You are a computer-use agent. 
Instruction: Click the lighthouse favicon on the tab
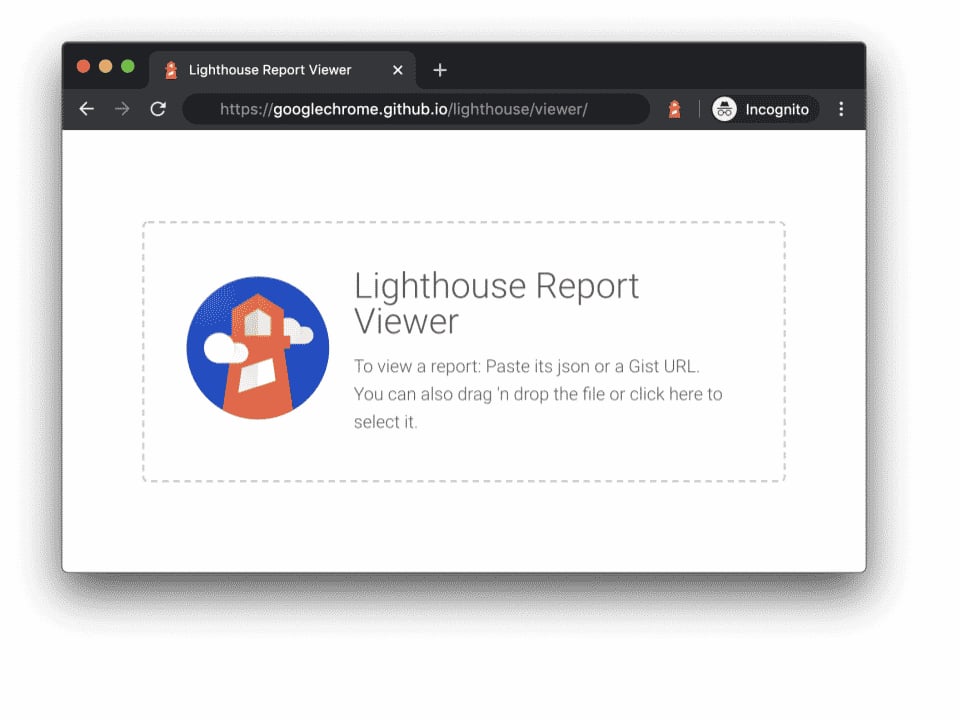pyautogui.click(x=171, y=70)
